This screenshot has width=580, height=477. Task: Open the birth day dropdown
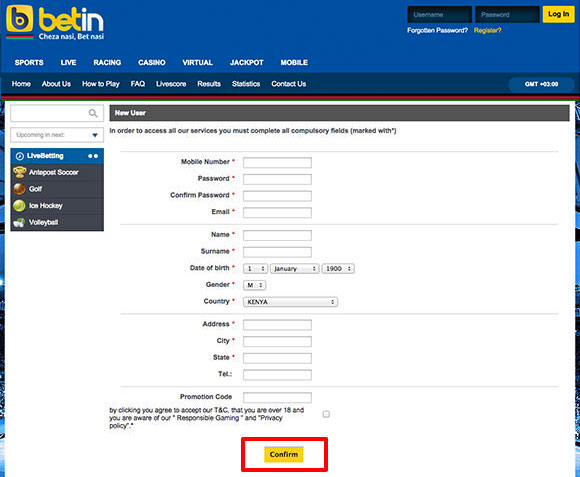coord(255,268)
